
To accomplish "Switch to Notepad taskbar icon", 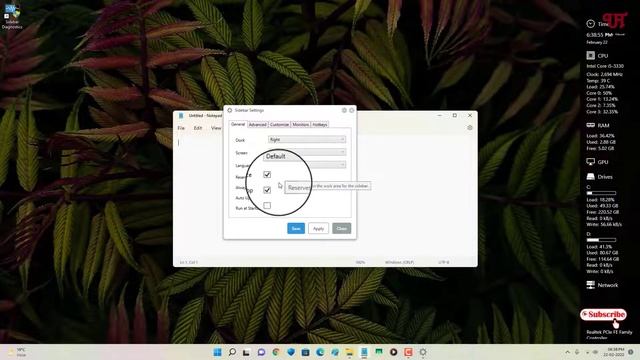I will click(364, 352).
